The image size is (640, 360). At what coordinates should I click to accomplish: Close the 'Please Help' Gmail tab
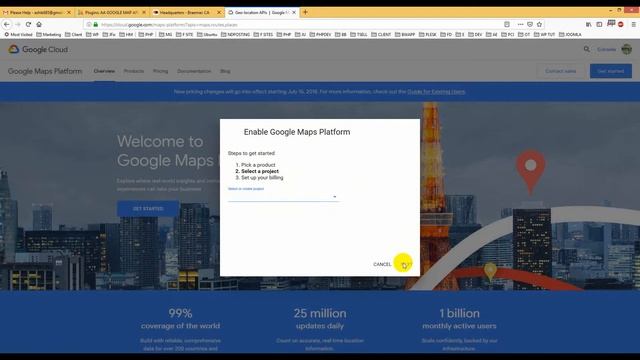(69, 13)
